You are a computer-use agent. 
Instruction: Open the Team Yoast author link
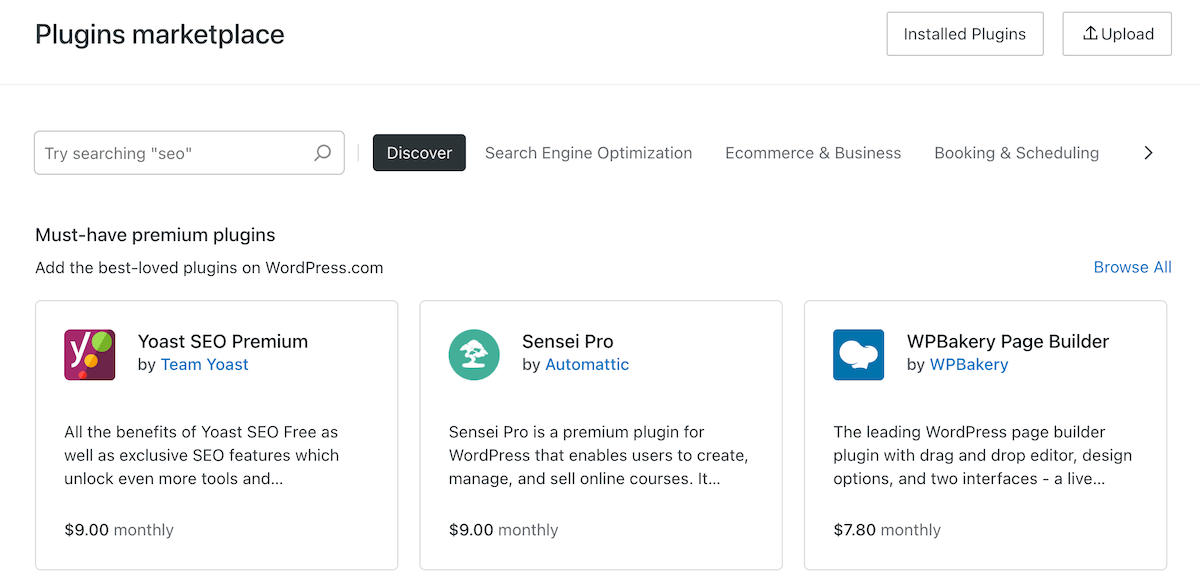click(x=205, y=365)
